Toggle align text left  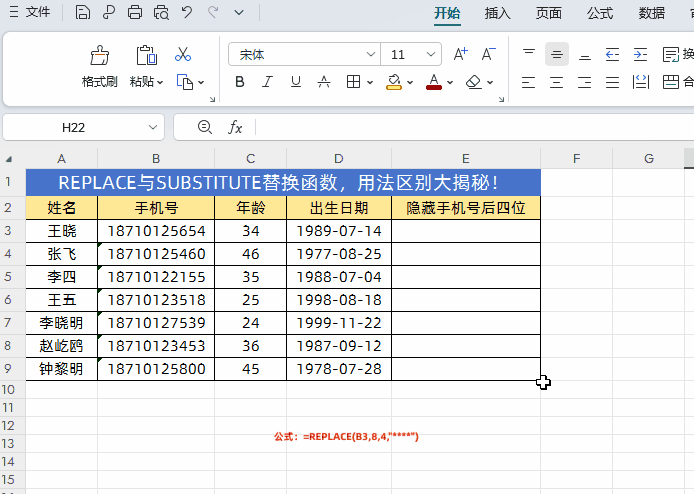click(x=528, y=82)
